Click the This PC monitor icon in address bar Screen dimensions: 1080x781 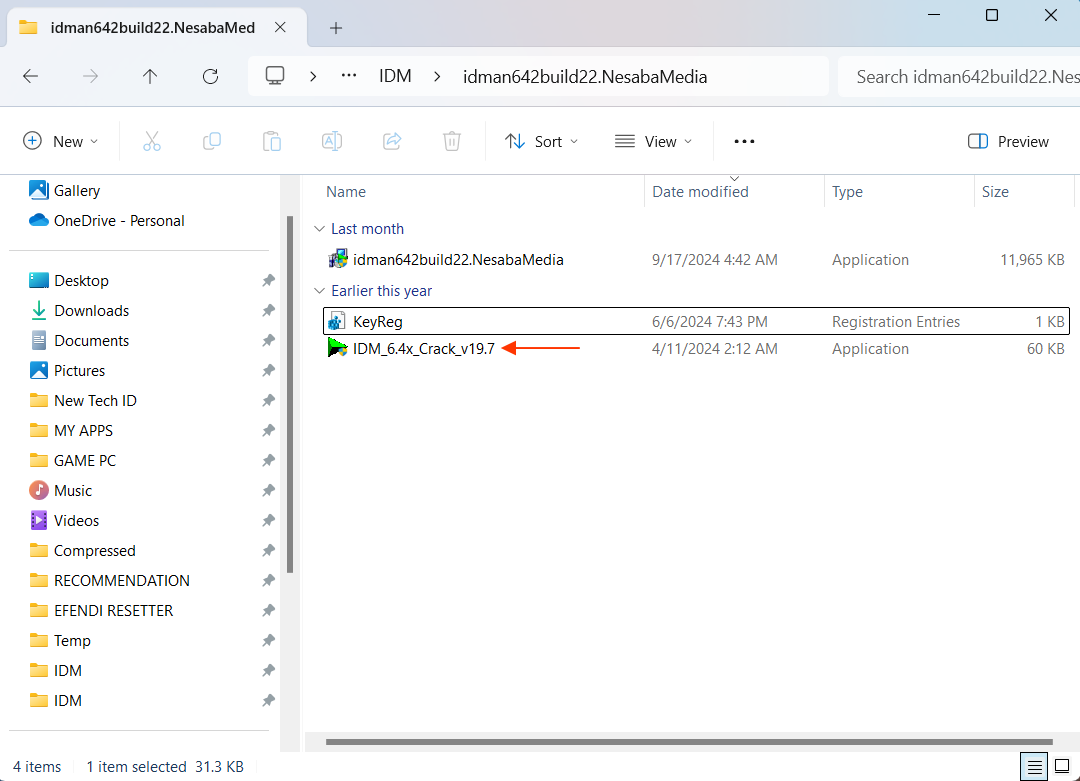[x=275, y=76]
